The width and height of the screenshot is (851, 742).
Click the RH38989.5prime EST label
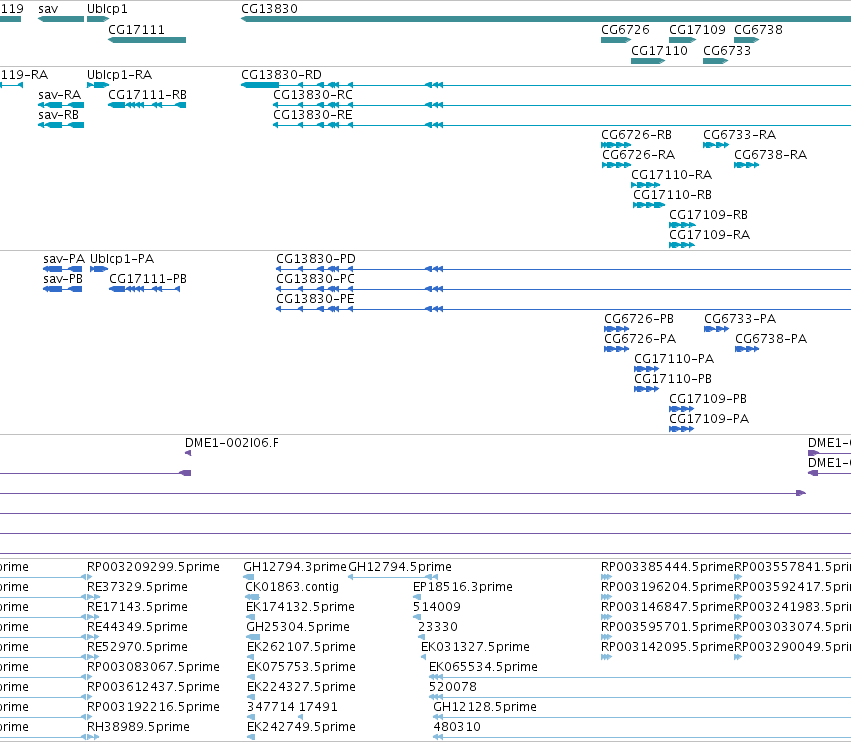pos(138,727)
